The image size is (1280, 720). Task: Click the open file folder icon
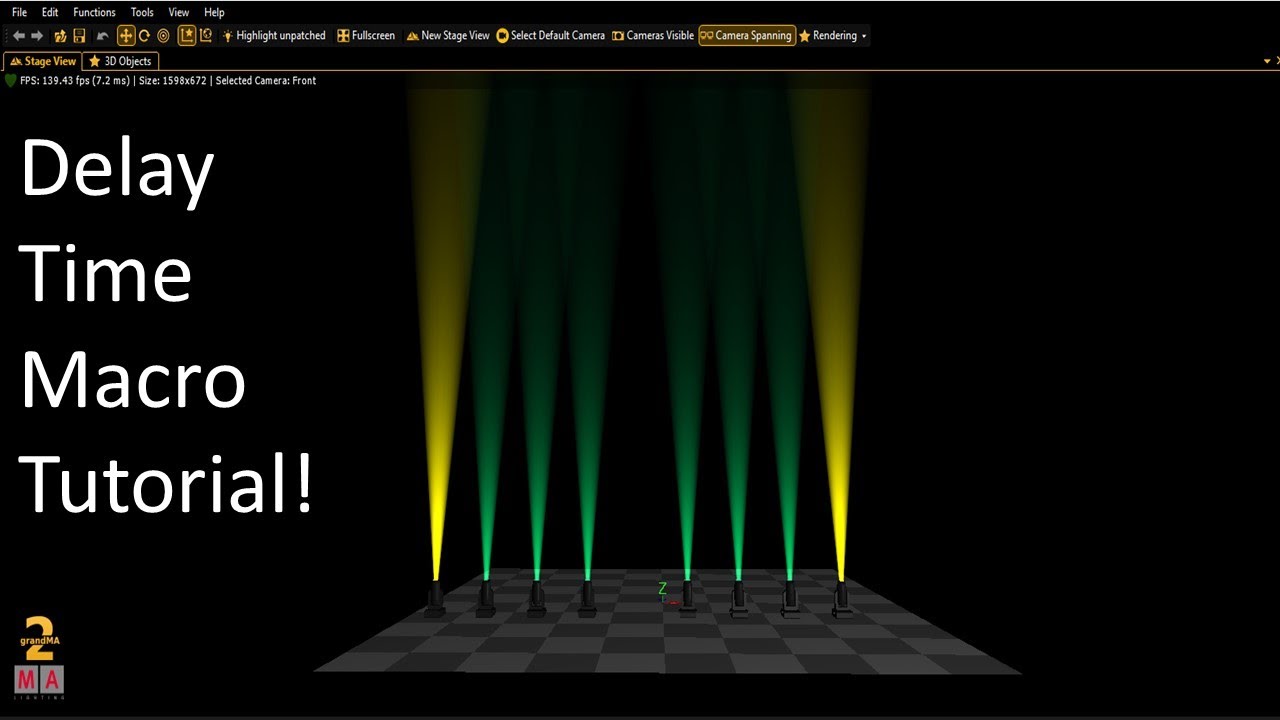[x=60, y=35]
